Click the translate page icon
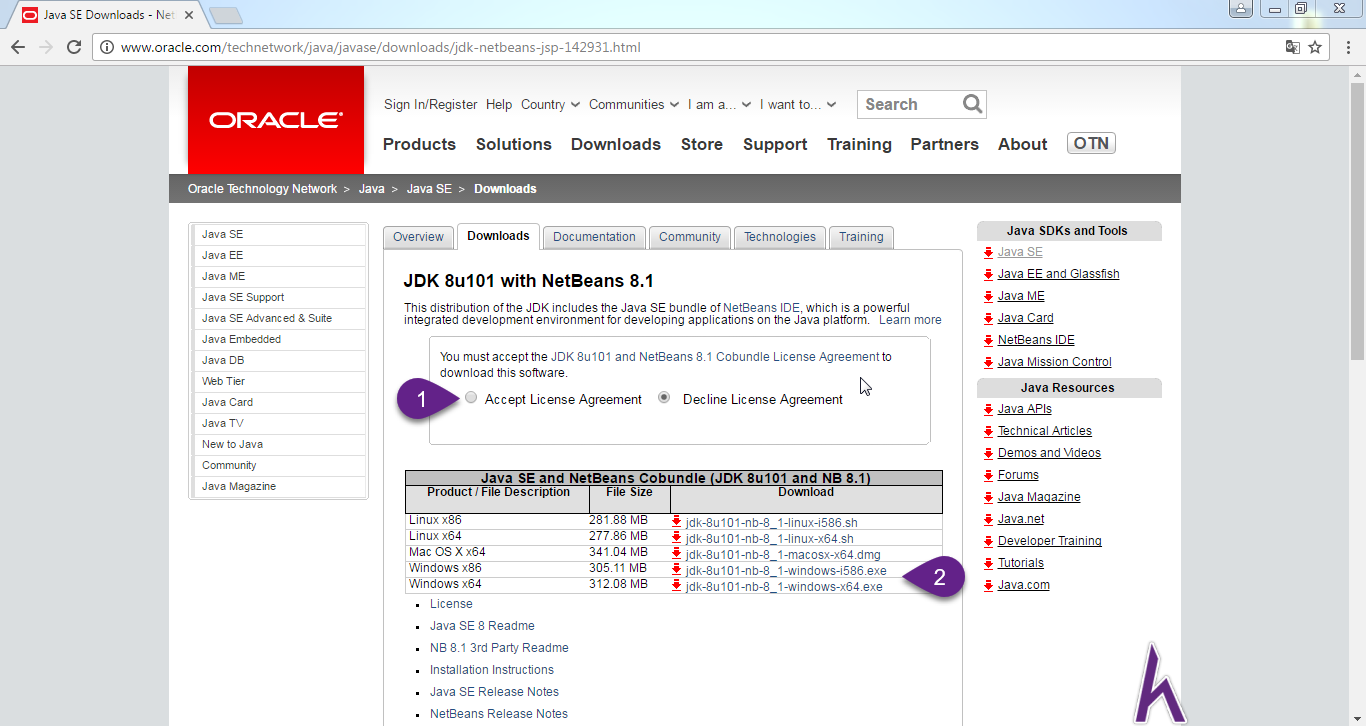Viewport: 1366px width, 726px height. point(1293,47)
